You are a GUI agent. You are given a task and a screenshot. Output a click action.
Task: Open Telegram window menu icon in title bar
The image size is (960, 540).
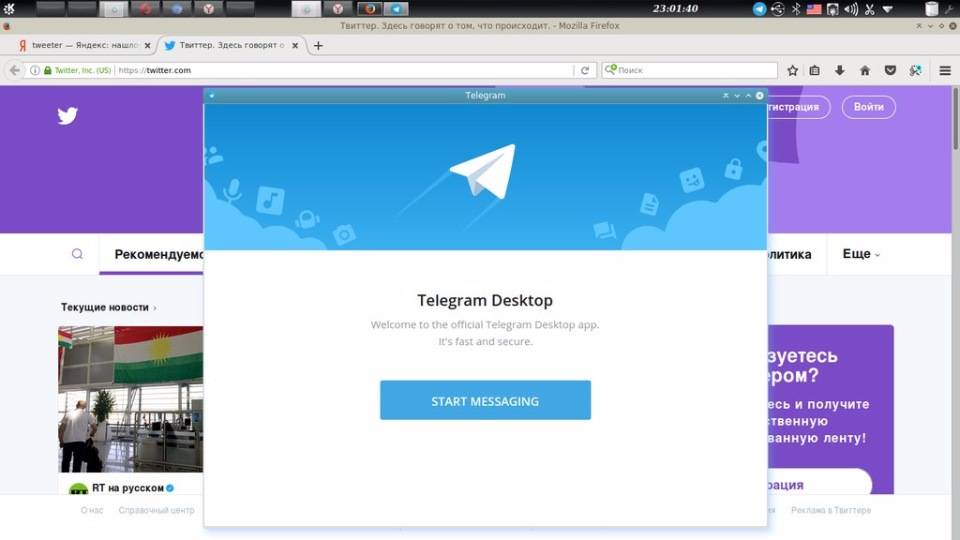pyautogui.click(x=212, y=96)
